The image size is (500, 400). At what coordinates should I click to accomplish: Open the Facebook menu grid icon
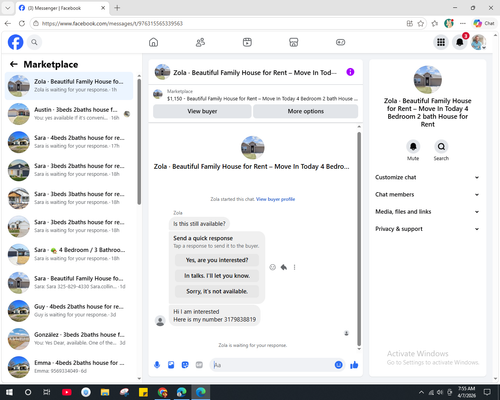[441, 42]
